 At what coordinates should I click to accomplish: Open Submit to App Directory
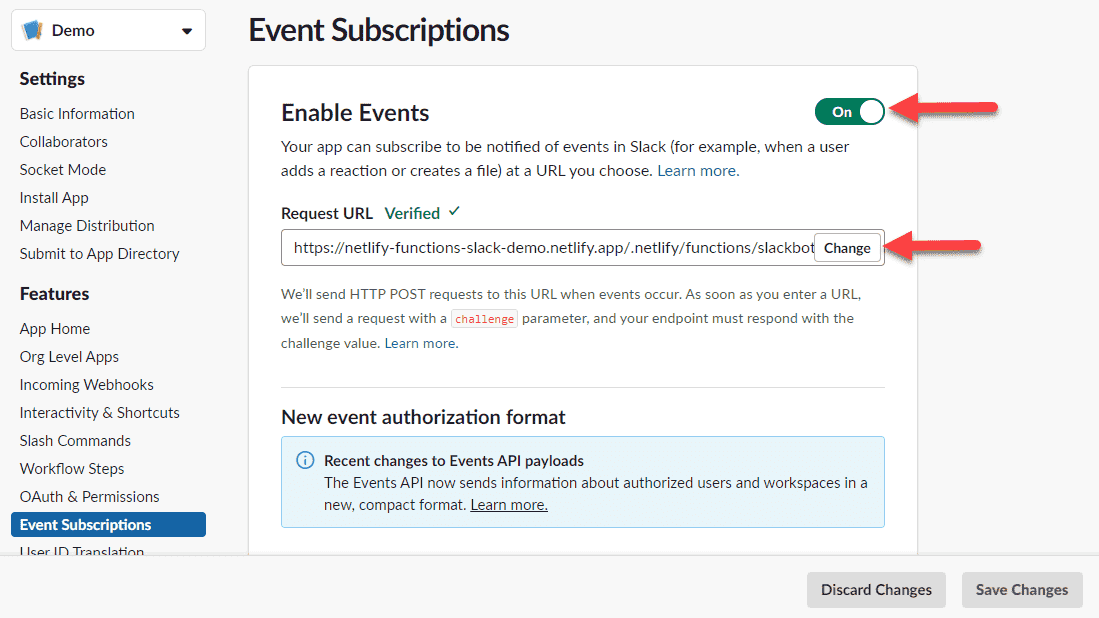[x=100, y=254]
